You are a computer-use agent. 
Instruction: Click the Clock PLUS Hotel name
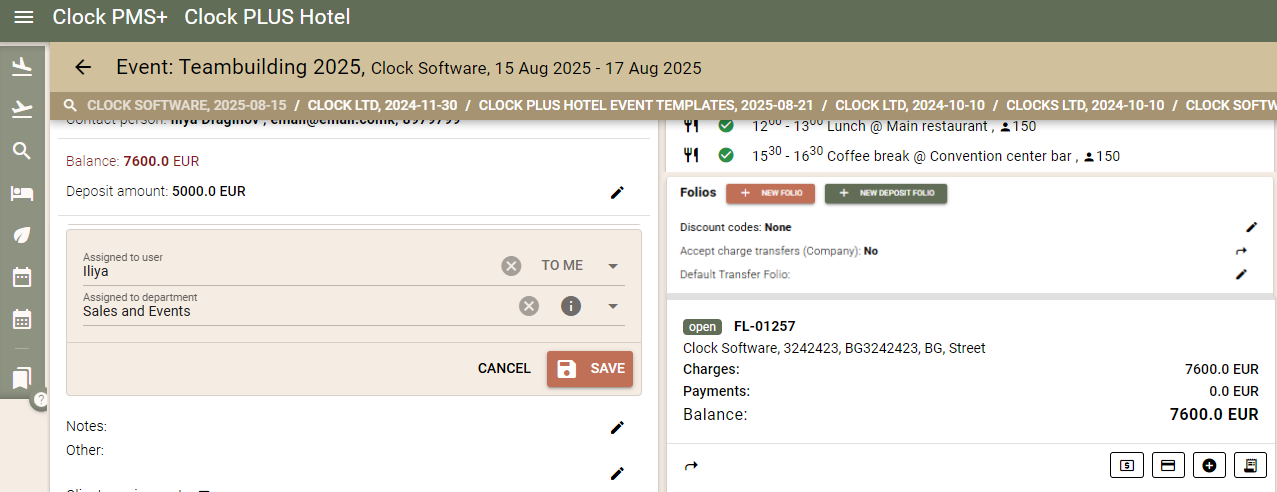pyautogui.click(x=268, y=17)
